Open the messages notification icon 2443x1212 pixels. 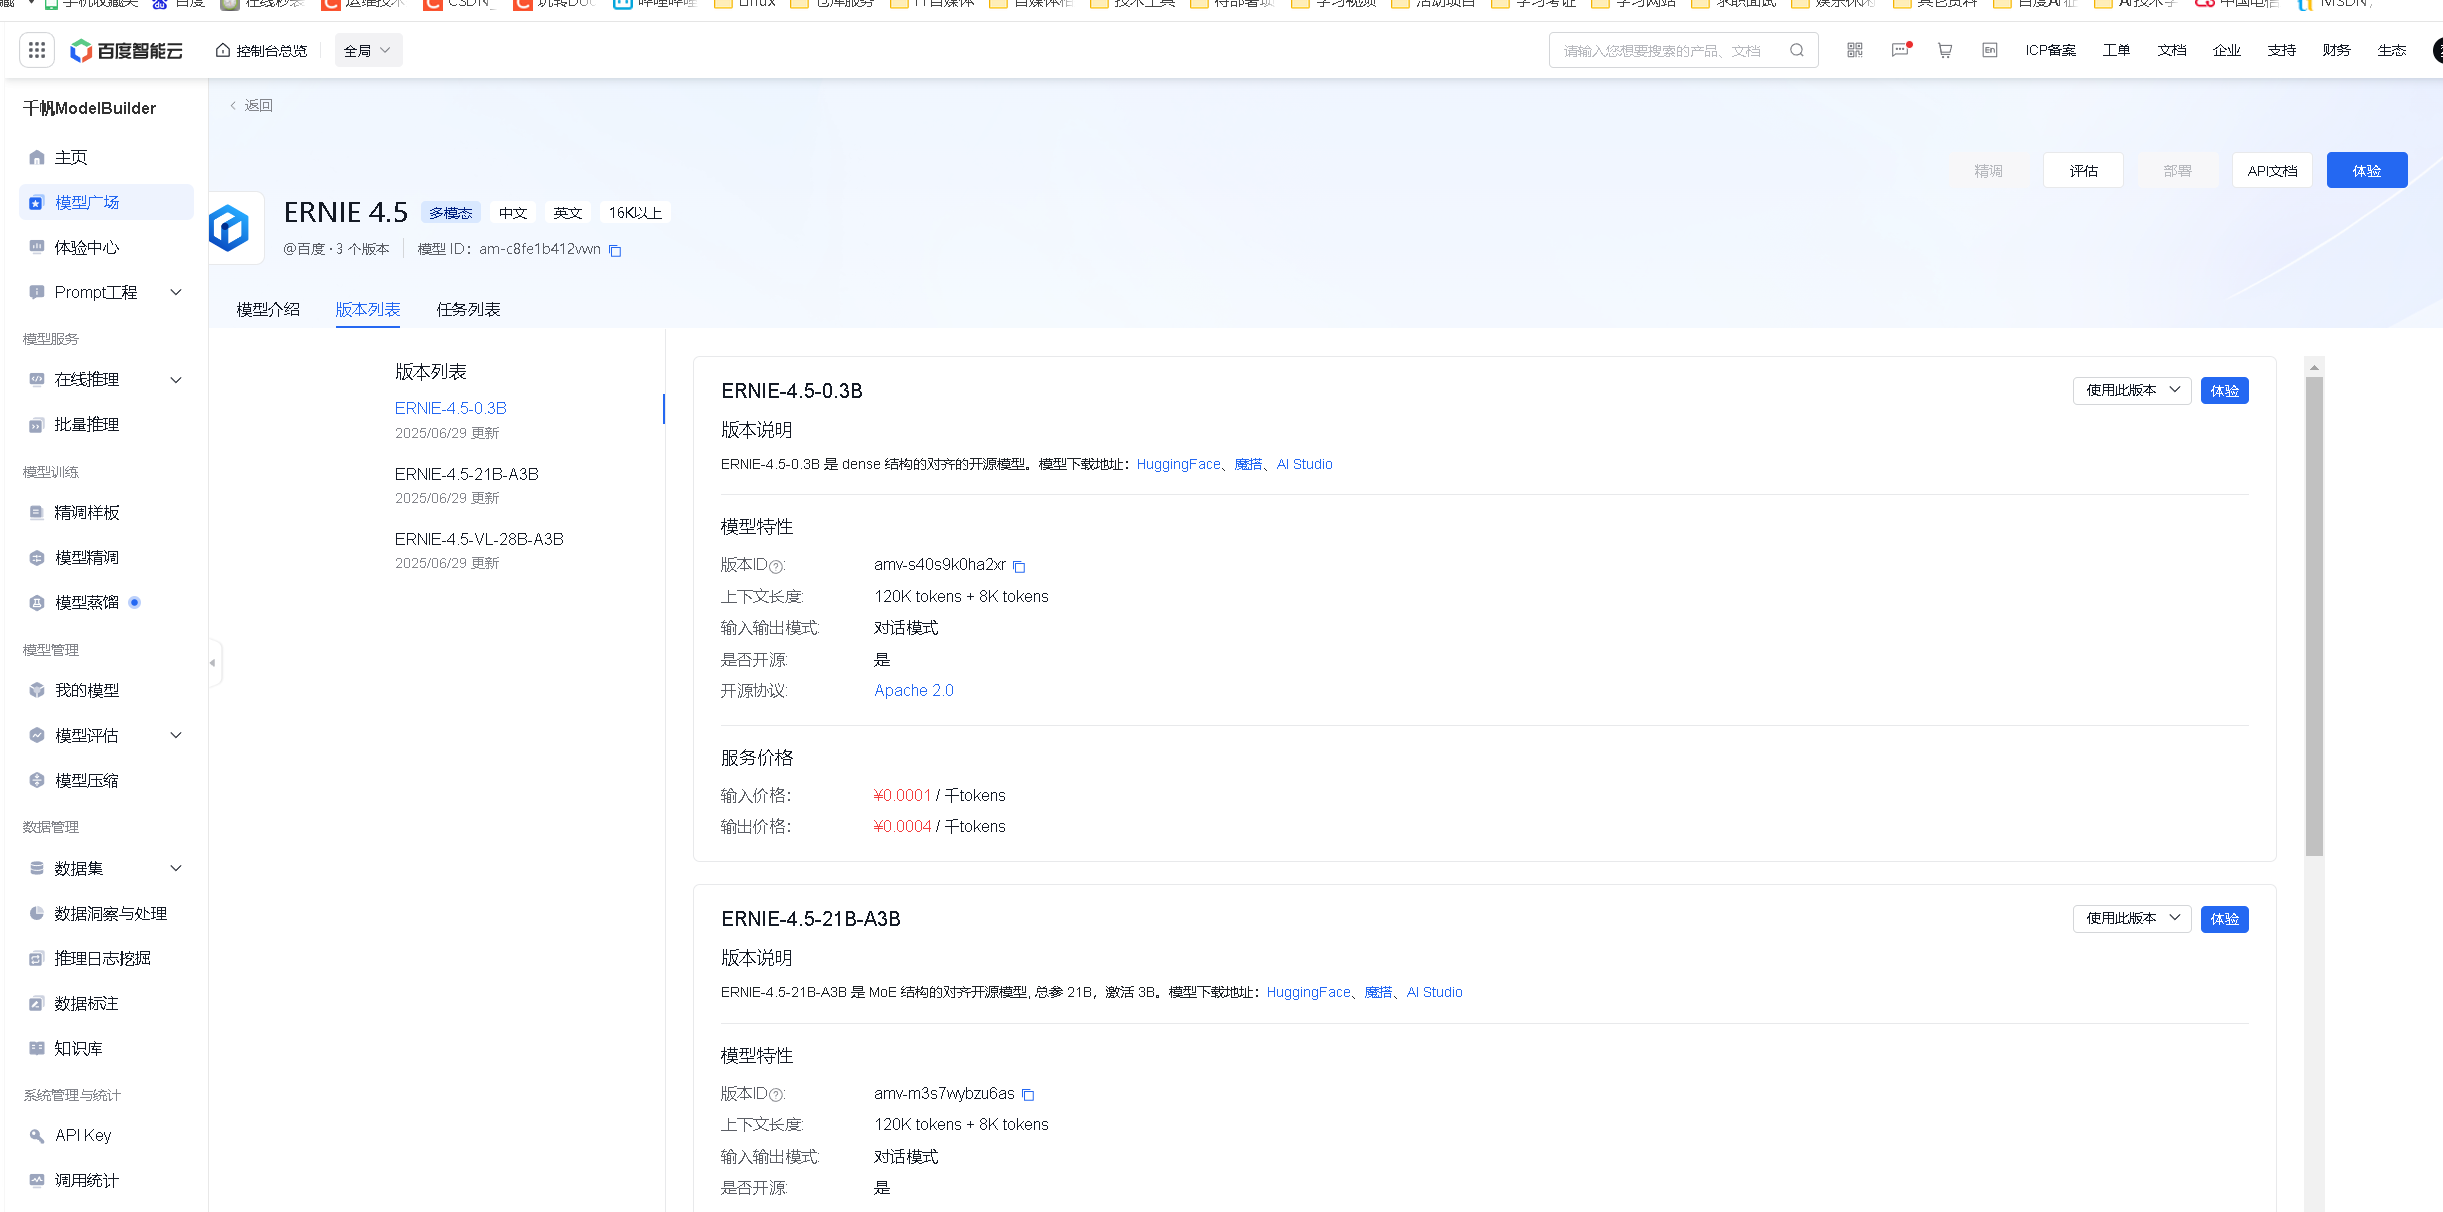tap(1900, 50)
